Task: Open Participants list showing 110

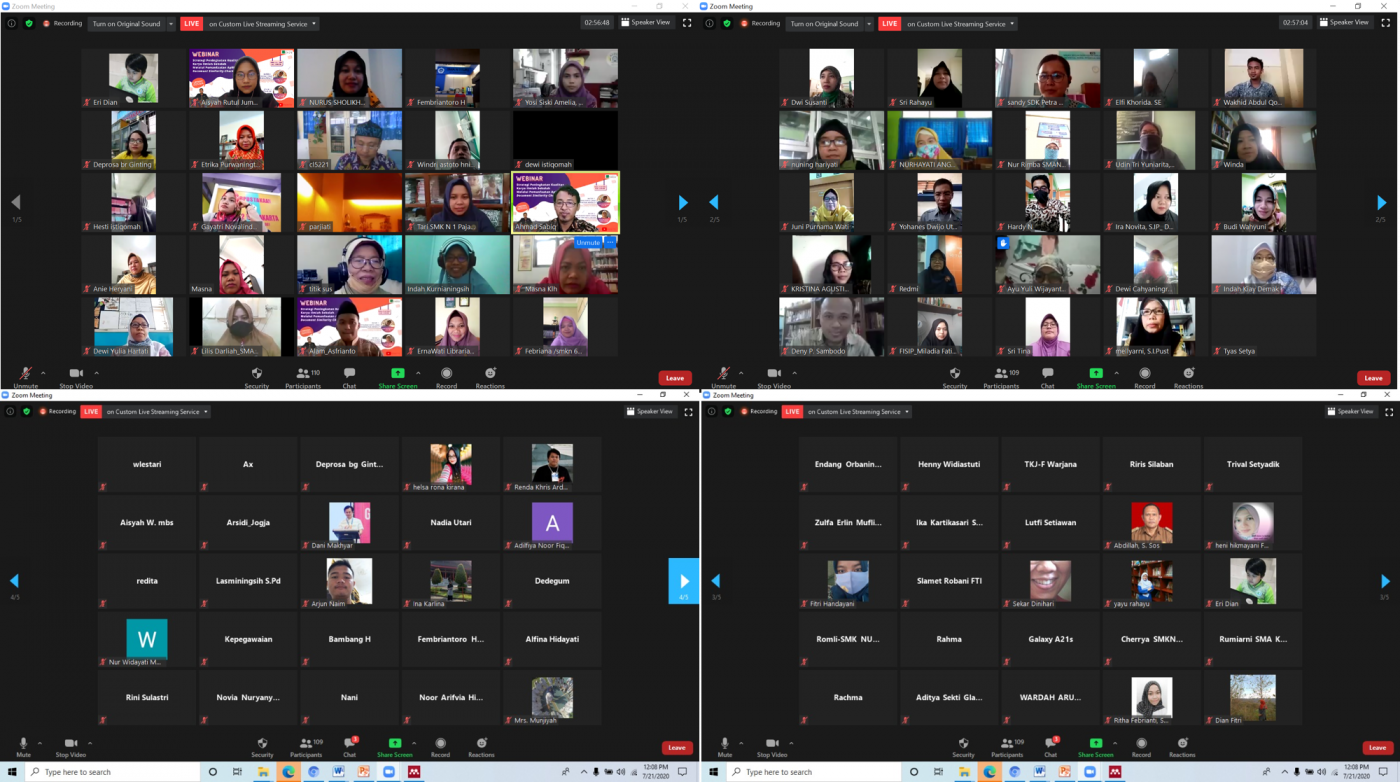Action: coord(302,377)
